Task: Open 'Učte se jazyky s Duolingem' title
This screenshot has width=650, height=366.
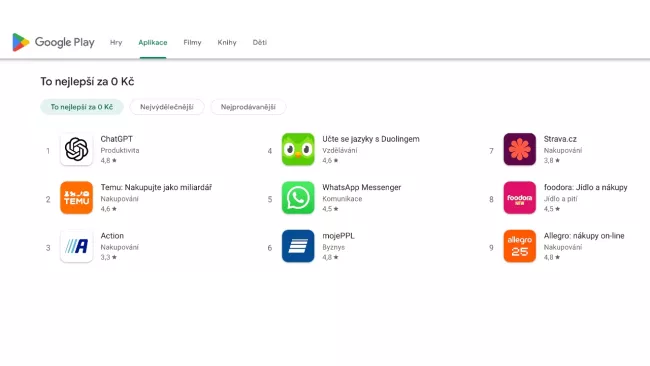Action: pos(371,139)
